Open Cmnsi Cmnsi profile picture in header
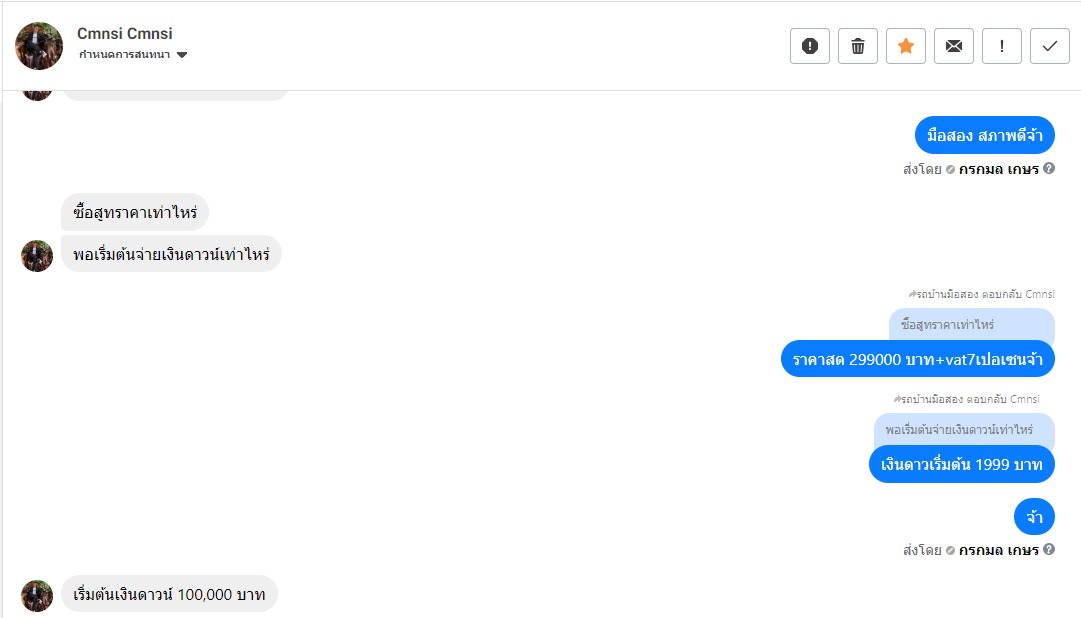Image resolution: width=1081 pixels, height=618 pixels. click(x=39, y=46)
